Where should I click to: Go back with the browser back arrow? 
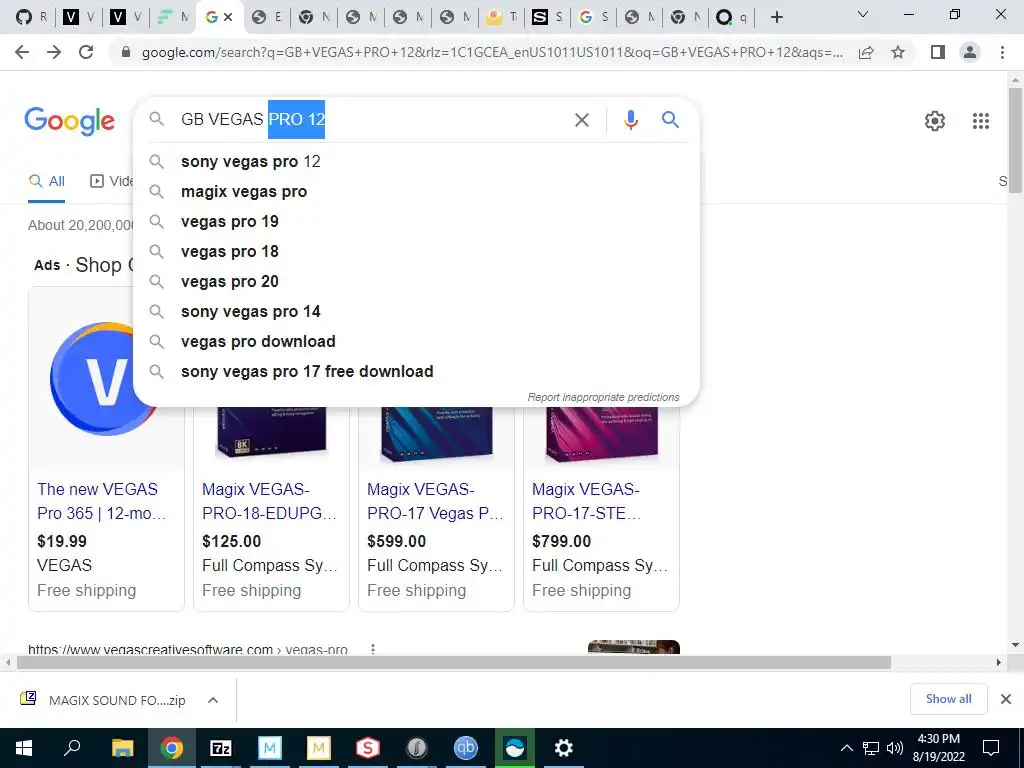pos(22,52)
